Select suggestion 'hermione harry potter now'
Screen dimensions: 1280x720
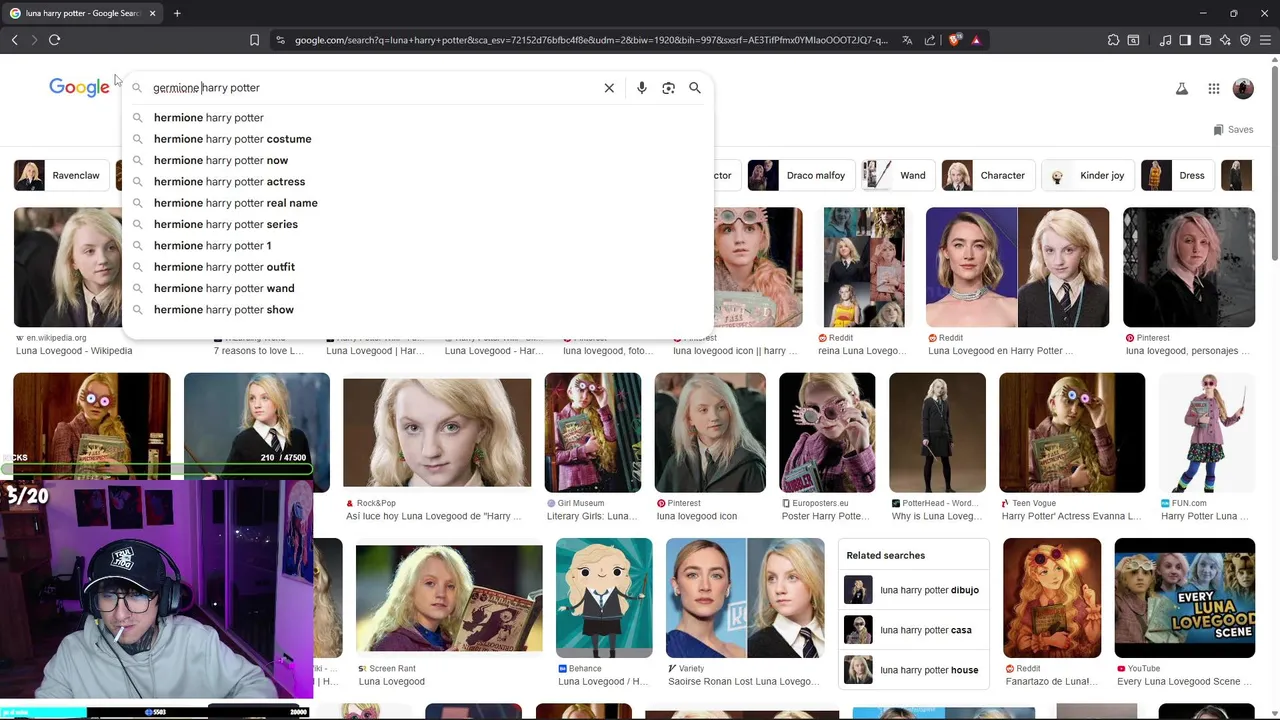point(418,160)
